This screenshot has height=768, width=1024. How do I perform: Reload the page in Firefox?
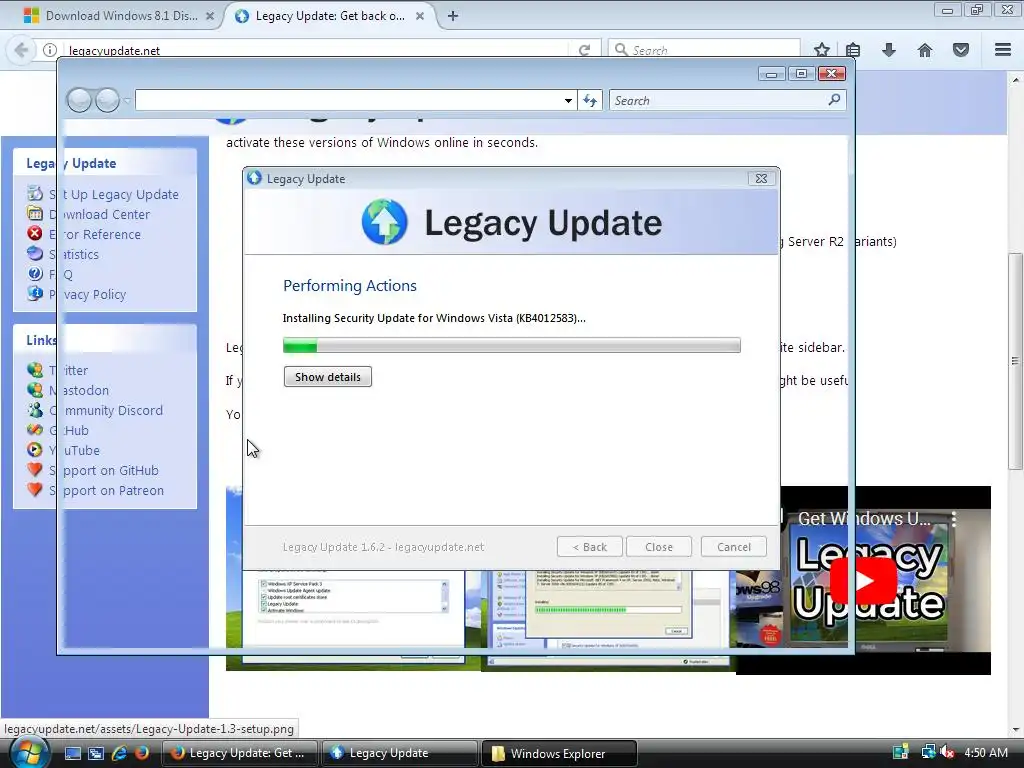[x=584, y=50]
